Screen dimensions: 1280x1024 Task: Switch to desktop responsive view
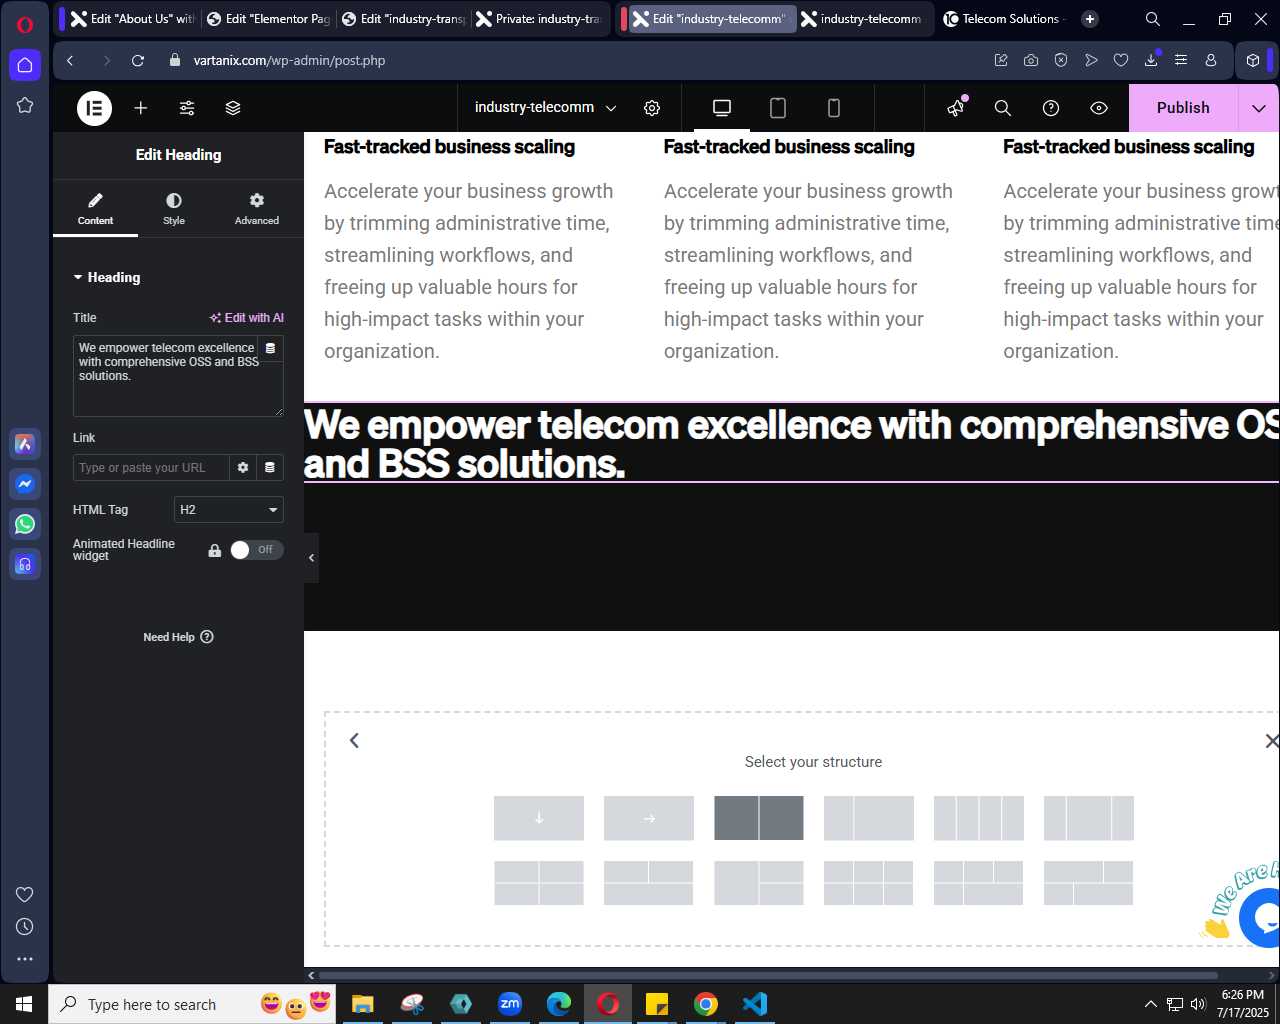[722, 108]
